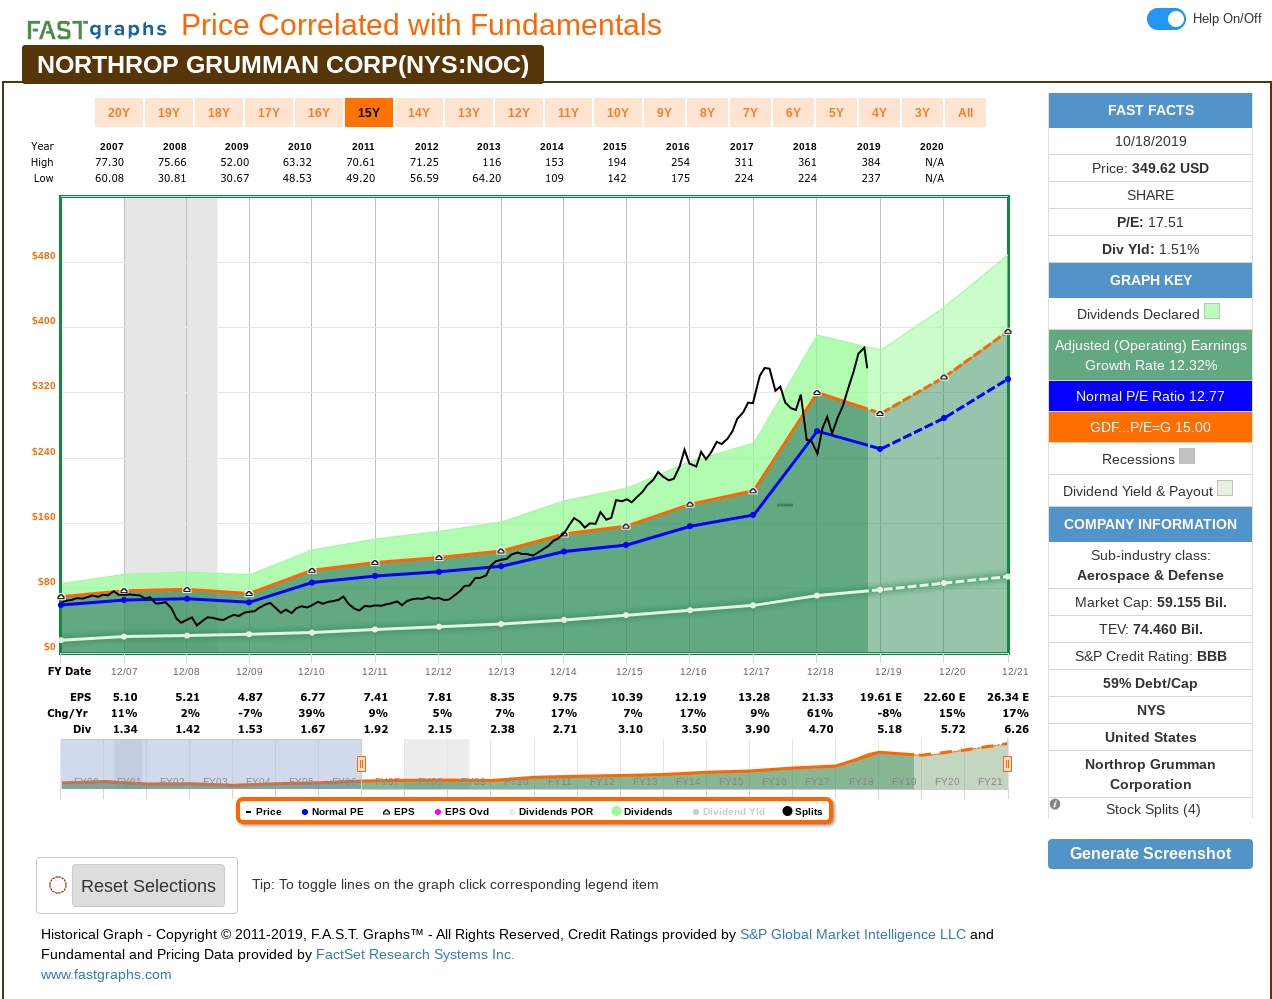This screenshot has height=999, width=1272.
Task: Click the FAST graphs logo
Action: [x=97, y=29]
